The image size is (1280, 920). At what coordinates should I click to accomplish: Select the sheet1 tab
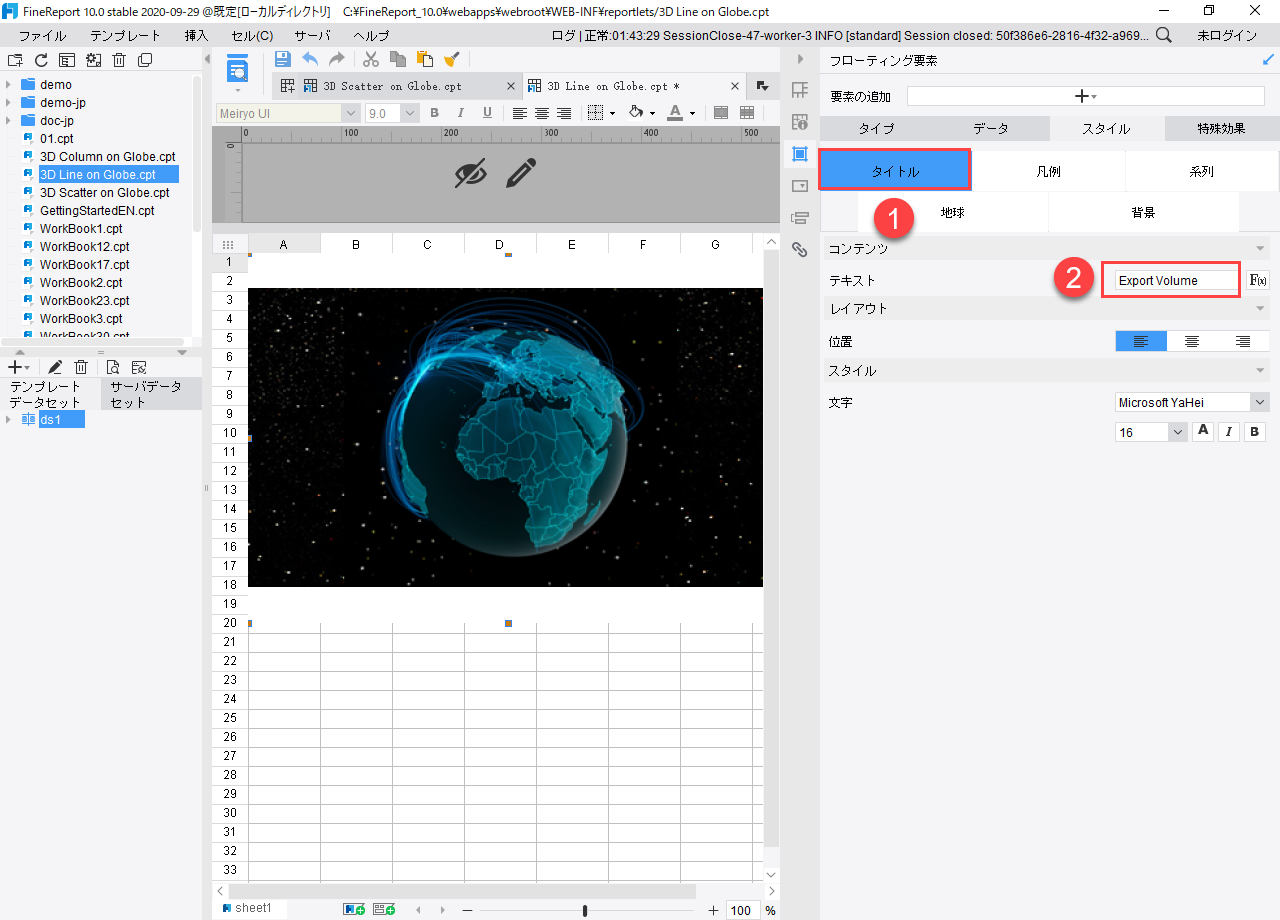tap(247, 908)
